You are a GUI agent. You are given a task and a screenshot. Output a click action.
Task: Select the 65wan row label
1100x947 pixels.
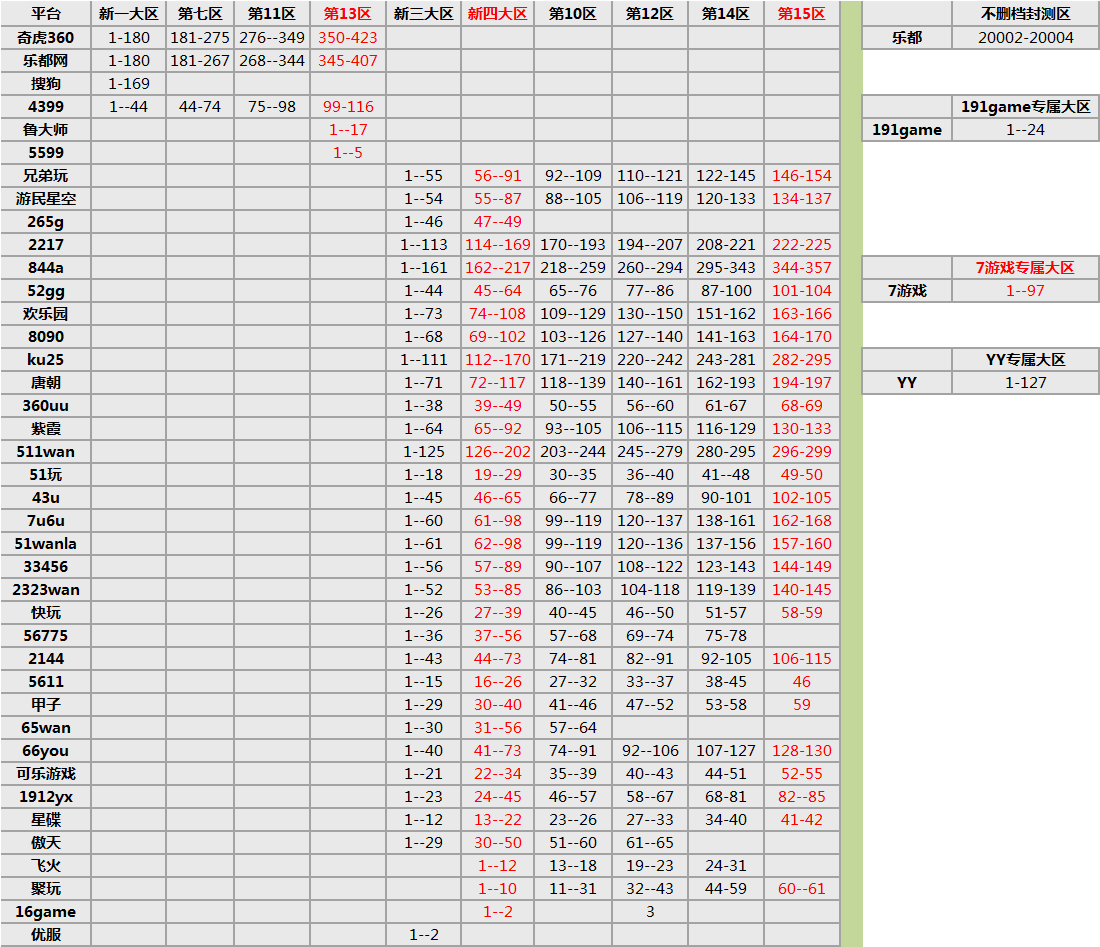pos(46,728)
